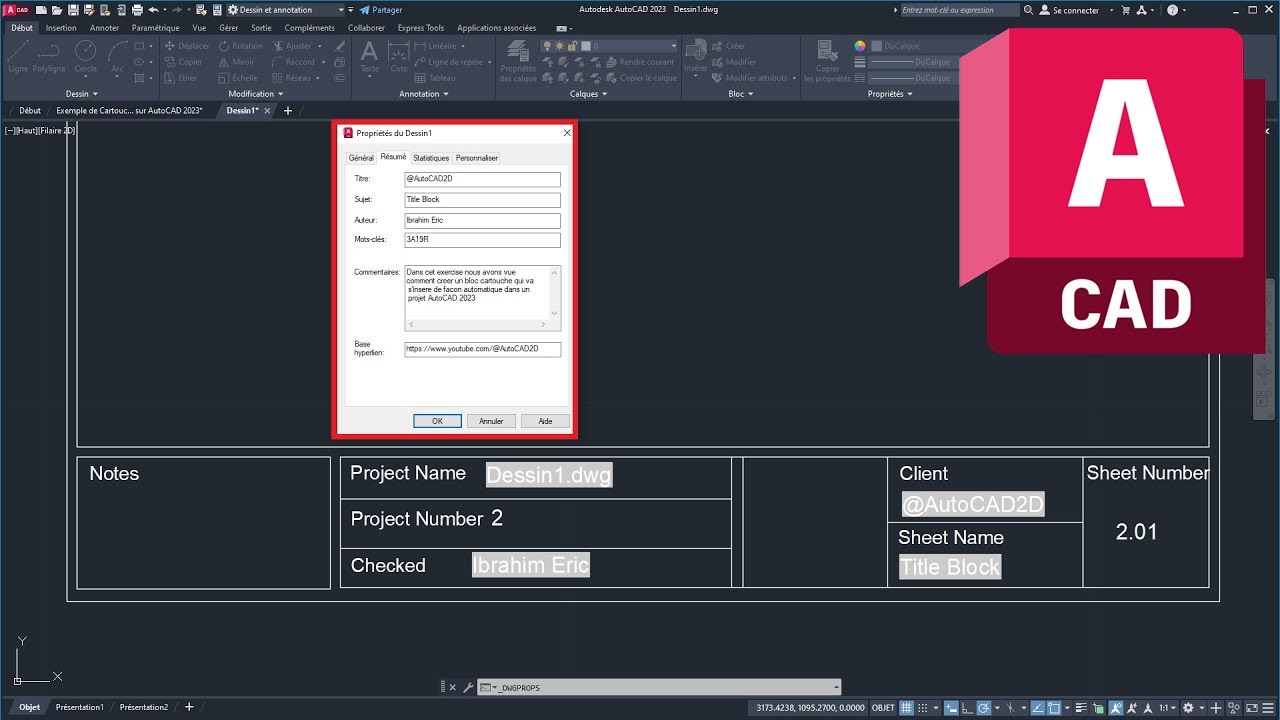Toggle polar tracking
The height and width of the screenshot is (720, 1280).
click(x=984, y=708)
